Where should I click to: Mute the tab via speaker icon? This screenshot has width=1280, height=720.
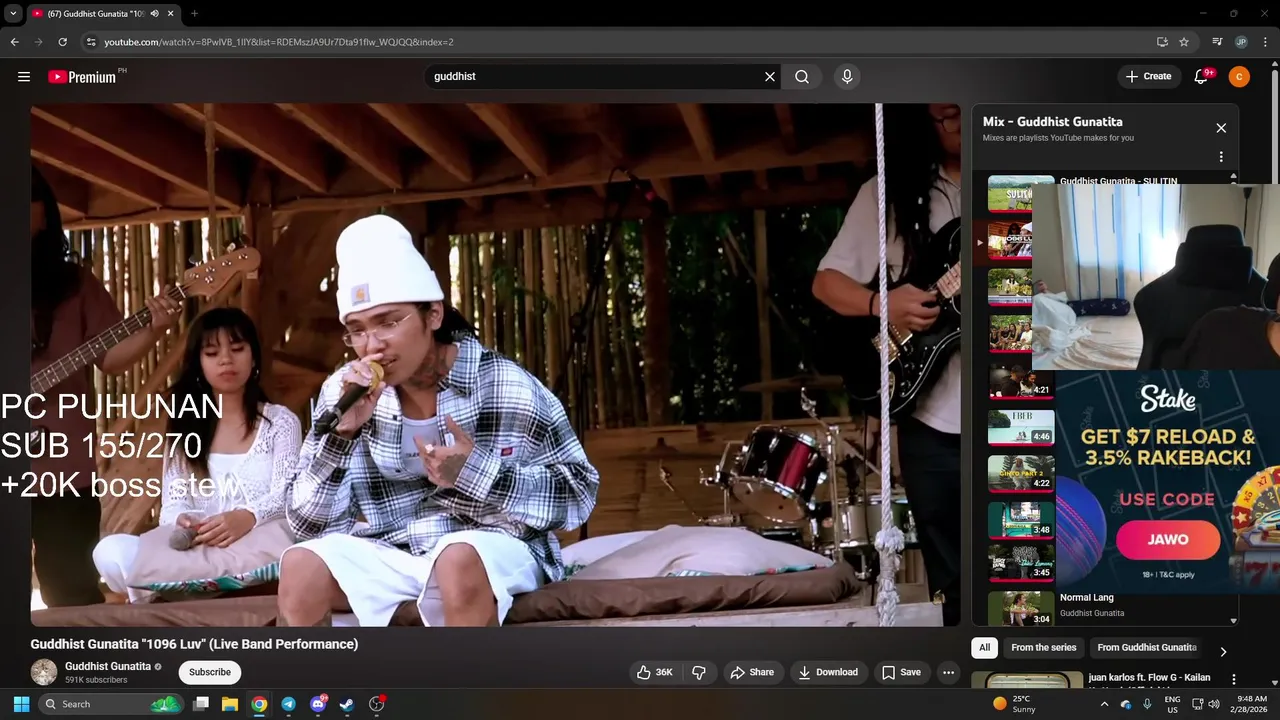coord(154,13)
